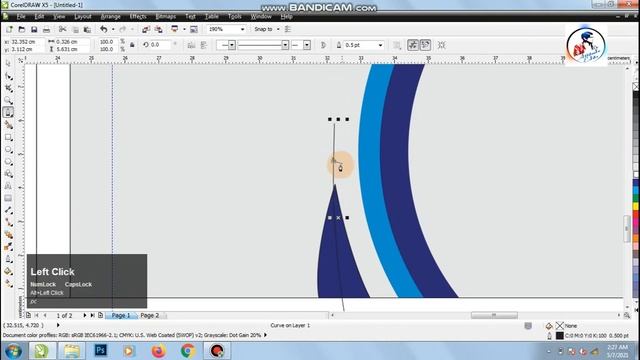The image size is (640, 360).
Task: Click the Copy icon
Action: [76, 29]
